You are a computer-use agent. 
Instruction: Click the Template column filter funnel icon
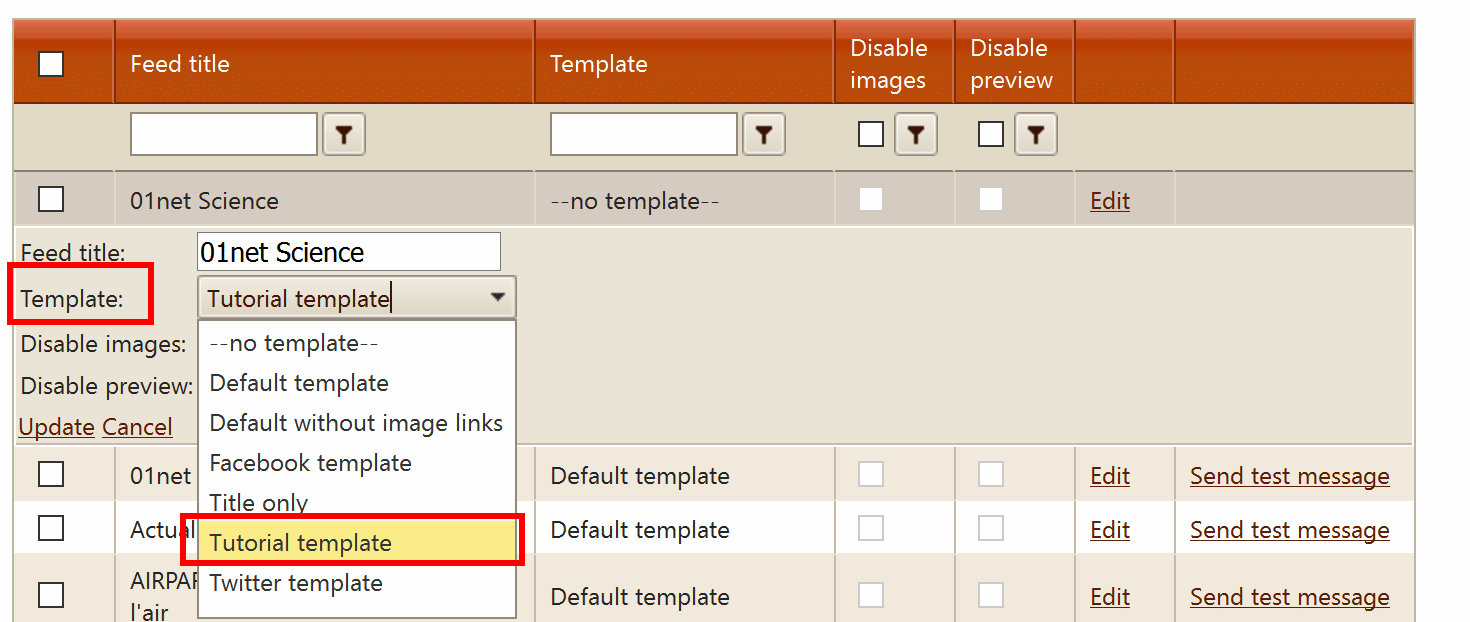[764, 135]
